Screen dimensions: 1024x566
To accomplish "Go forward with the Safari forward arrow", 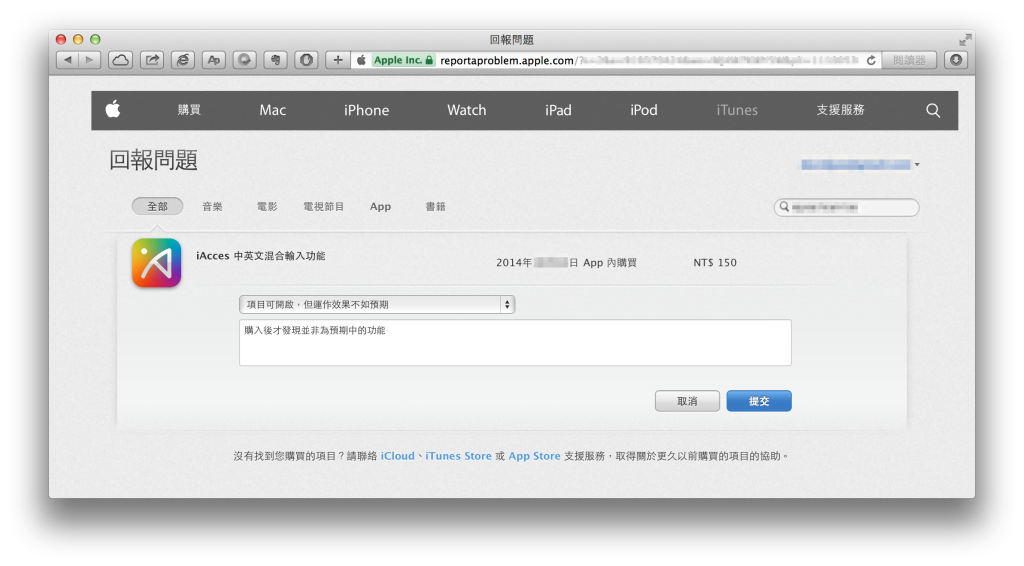I will [89, 60].
